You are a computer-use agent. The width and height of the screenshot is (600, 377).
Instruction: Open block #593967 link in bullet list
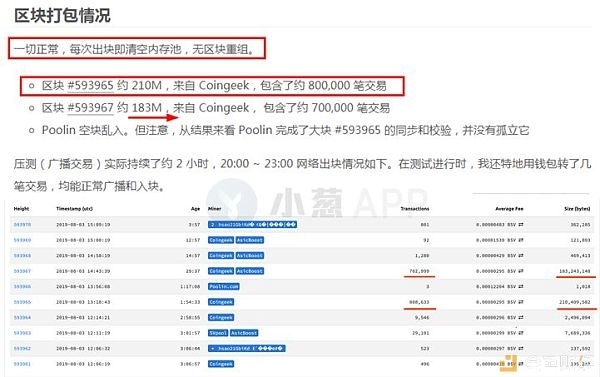pyautogui.click(x=90, y=108)
